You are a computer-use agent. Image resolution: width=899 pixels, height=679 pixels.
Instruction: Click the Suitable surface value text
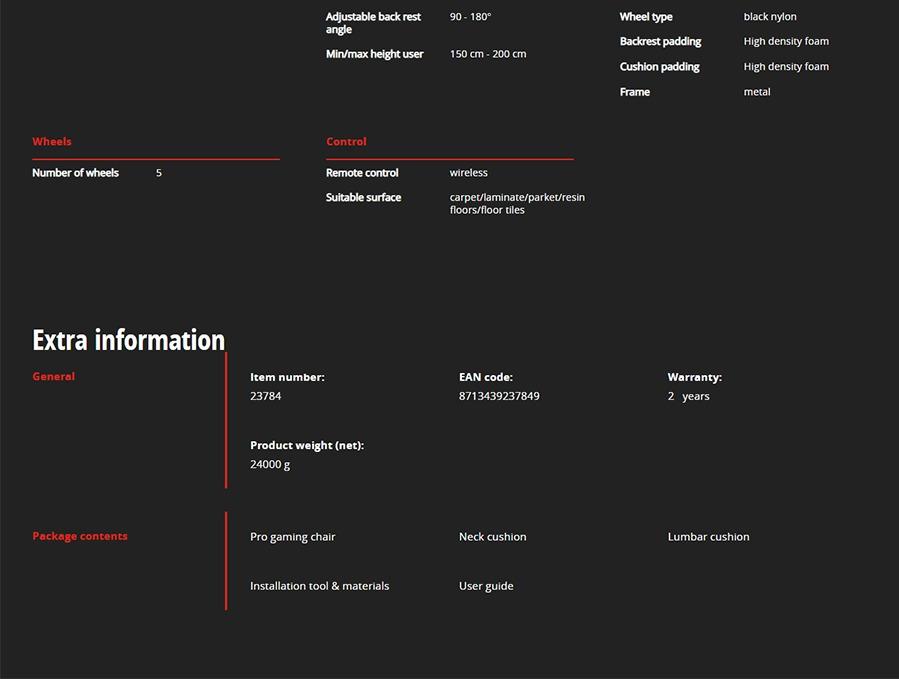pos(517,204)
